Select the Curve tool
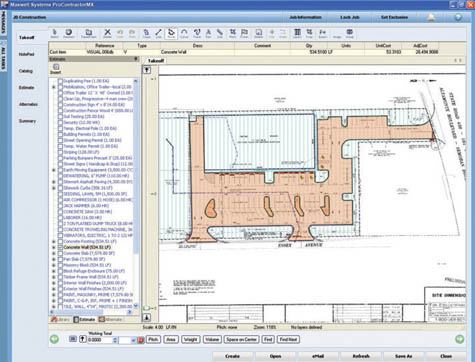The height and width of the screenshot is (362, 475). point(184,33)
